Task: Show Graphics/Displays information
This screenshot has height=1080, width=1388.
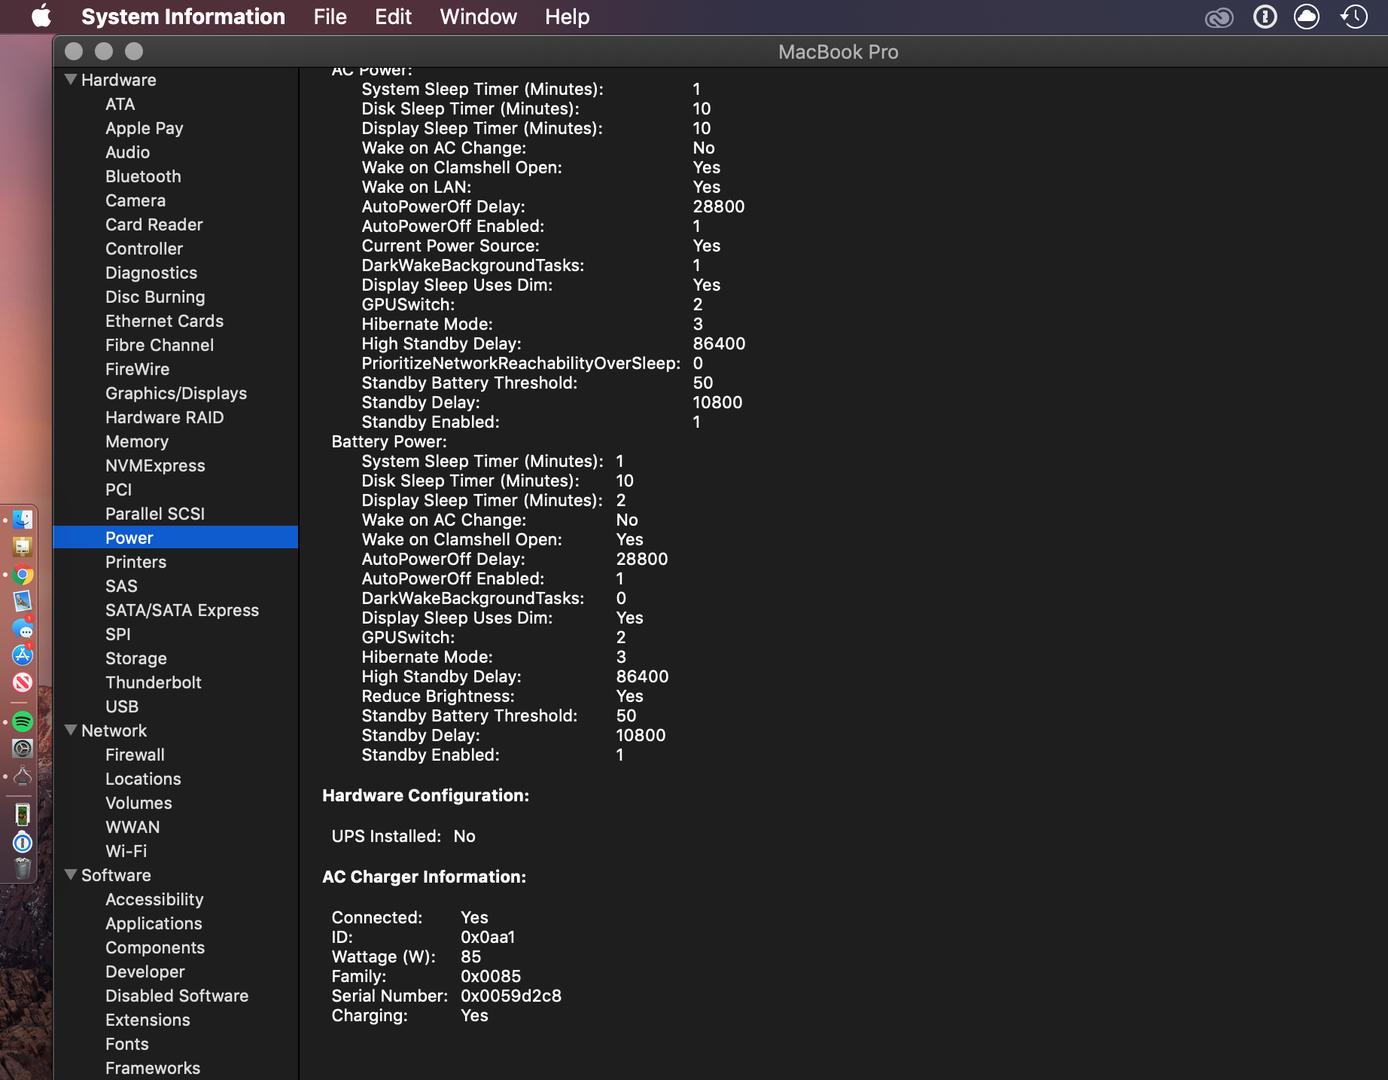Action: click(176, 393)
